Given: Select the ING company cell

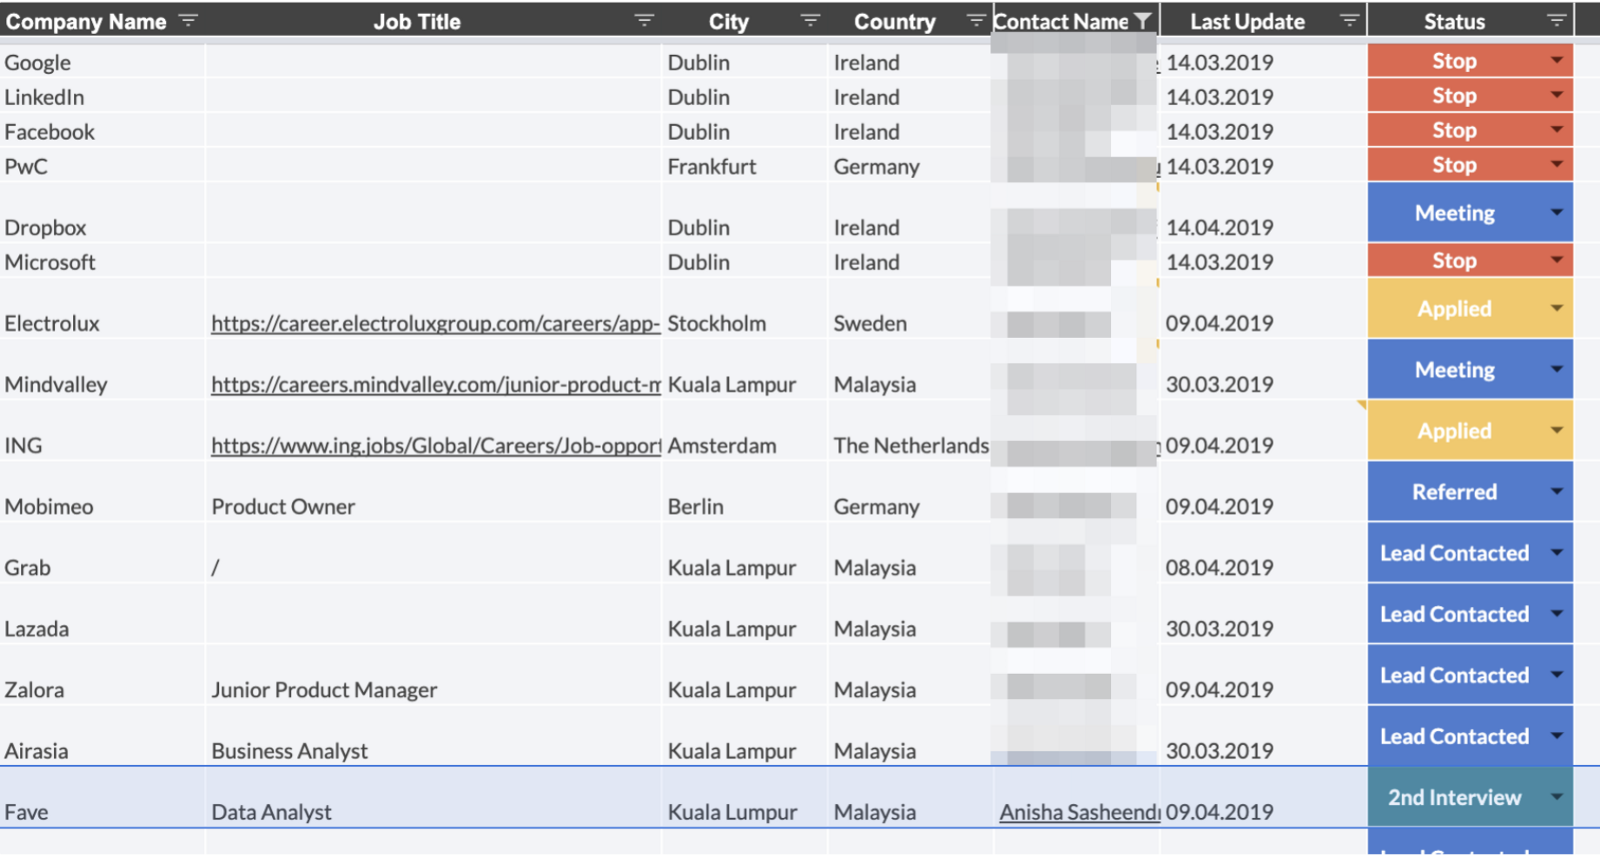Looking at the screenshot, I should 102,431.
